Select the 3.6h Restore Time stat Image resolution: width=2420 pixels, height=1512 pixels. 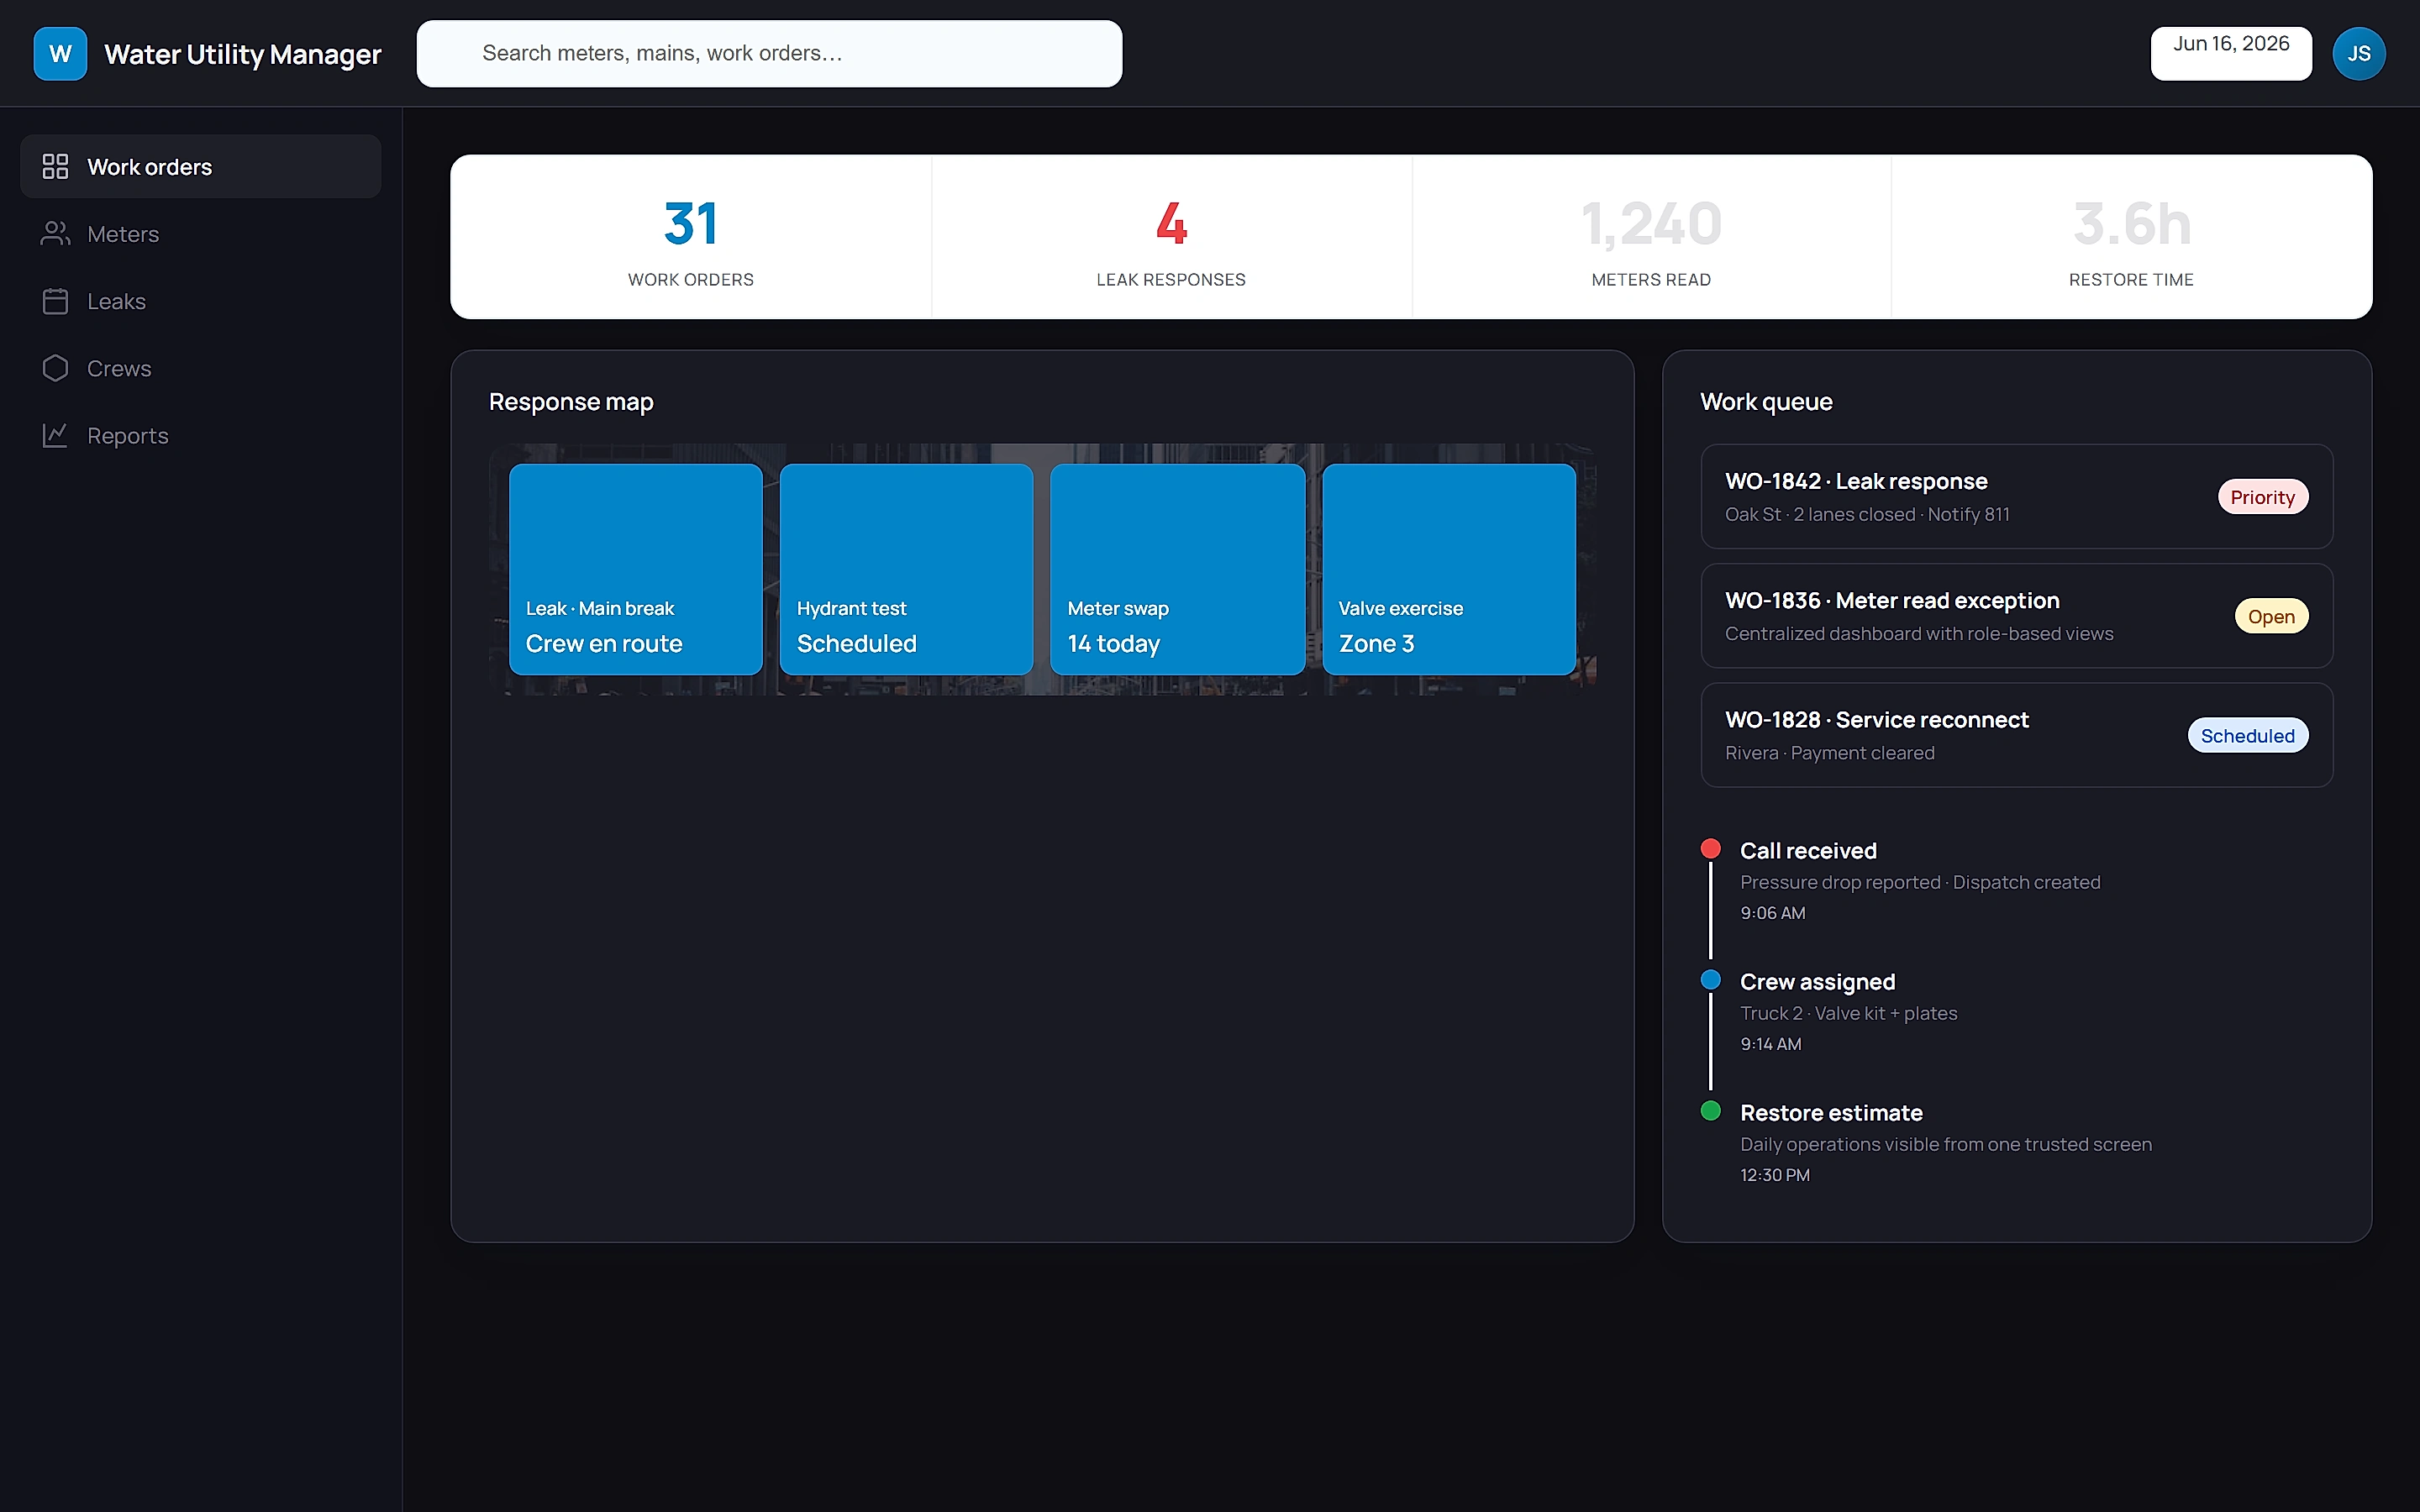coord(2131,237)
